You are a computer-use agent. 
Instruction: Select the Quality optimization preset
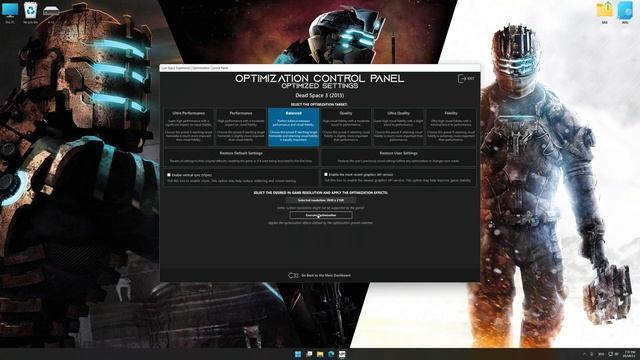point(346,127)
